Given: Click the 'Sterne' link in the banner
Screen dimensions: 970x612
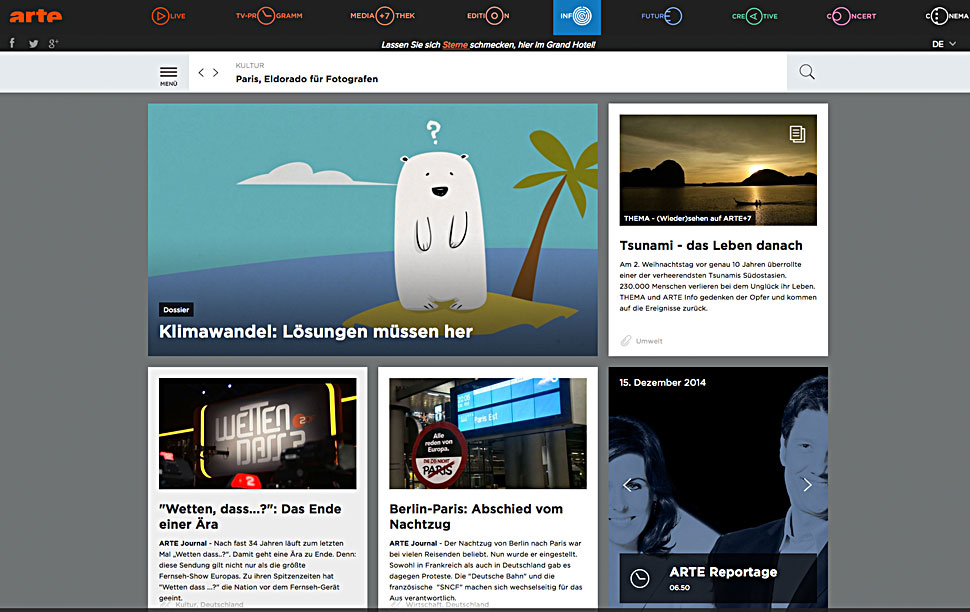Looking at the screenshot, I should [455, 45].
